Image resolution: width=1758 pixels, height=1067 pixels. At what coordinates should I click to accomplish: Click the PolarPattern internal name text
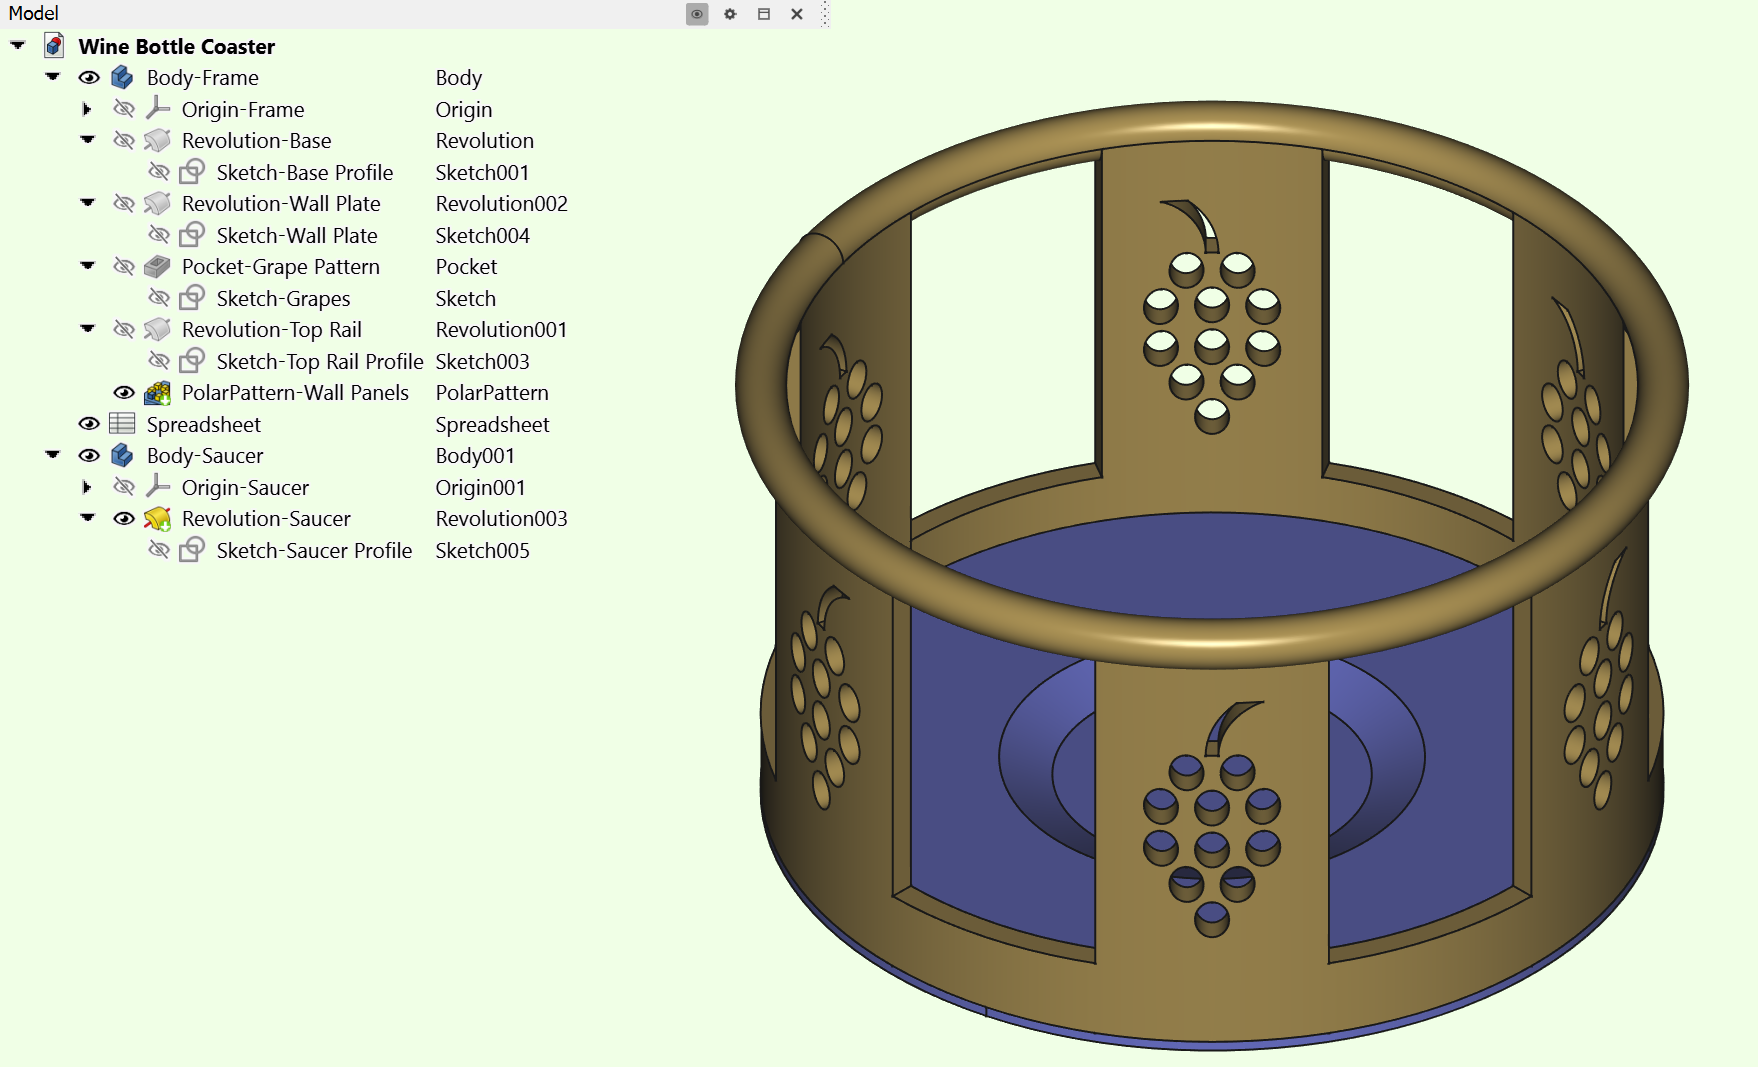pos(492,392)
